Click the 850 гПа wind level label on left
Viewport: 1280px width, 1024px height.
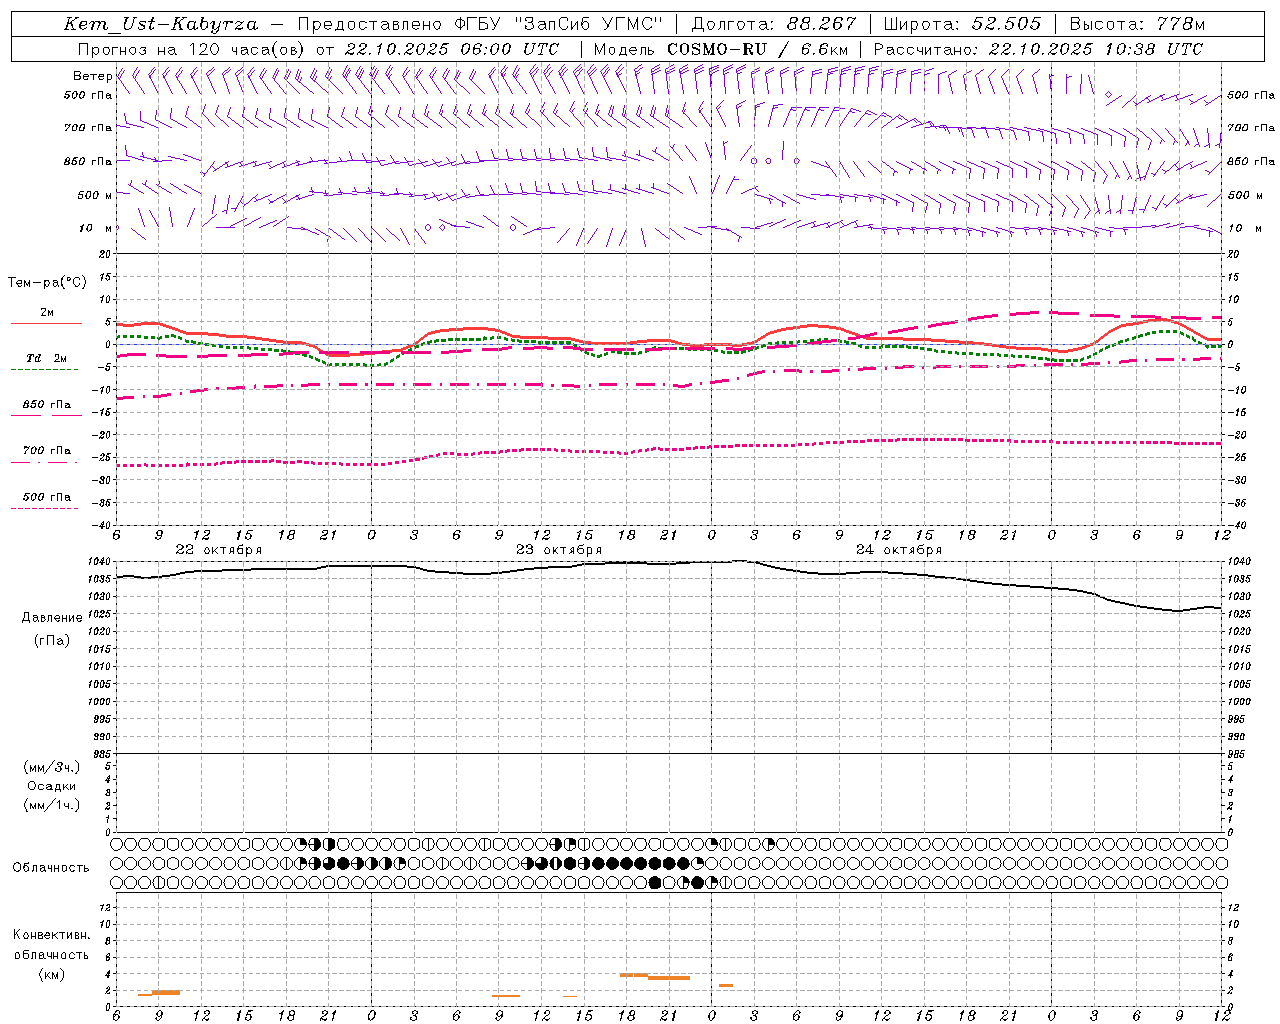(88, 161)
